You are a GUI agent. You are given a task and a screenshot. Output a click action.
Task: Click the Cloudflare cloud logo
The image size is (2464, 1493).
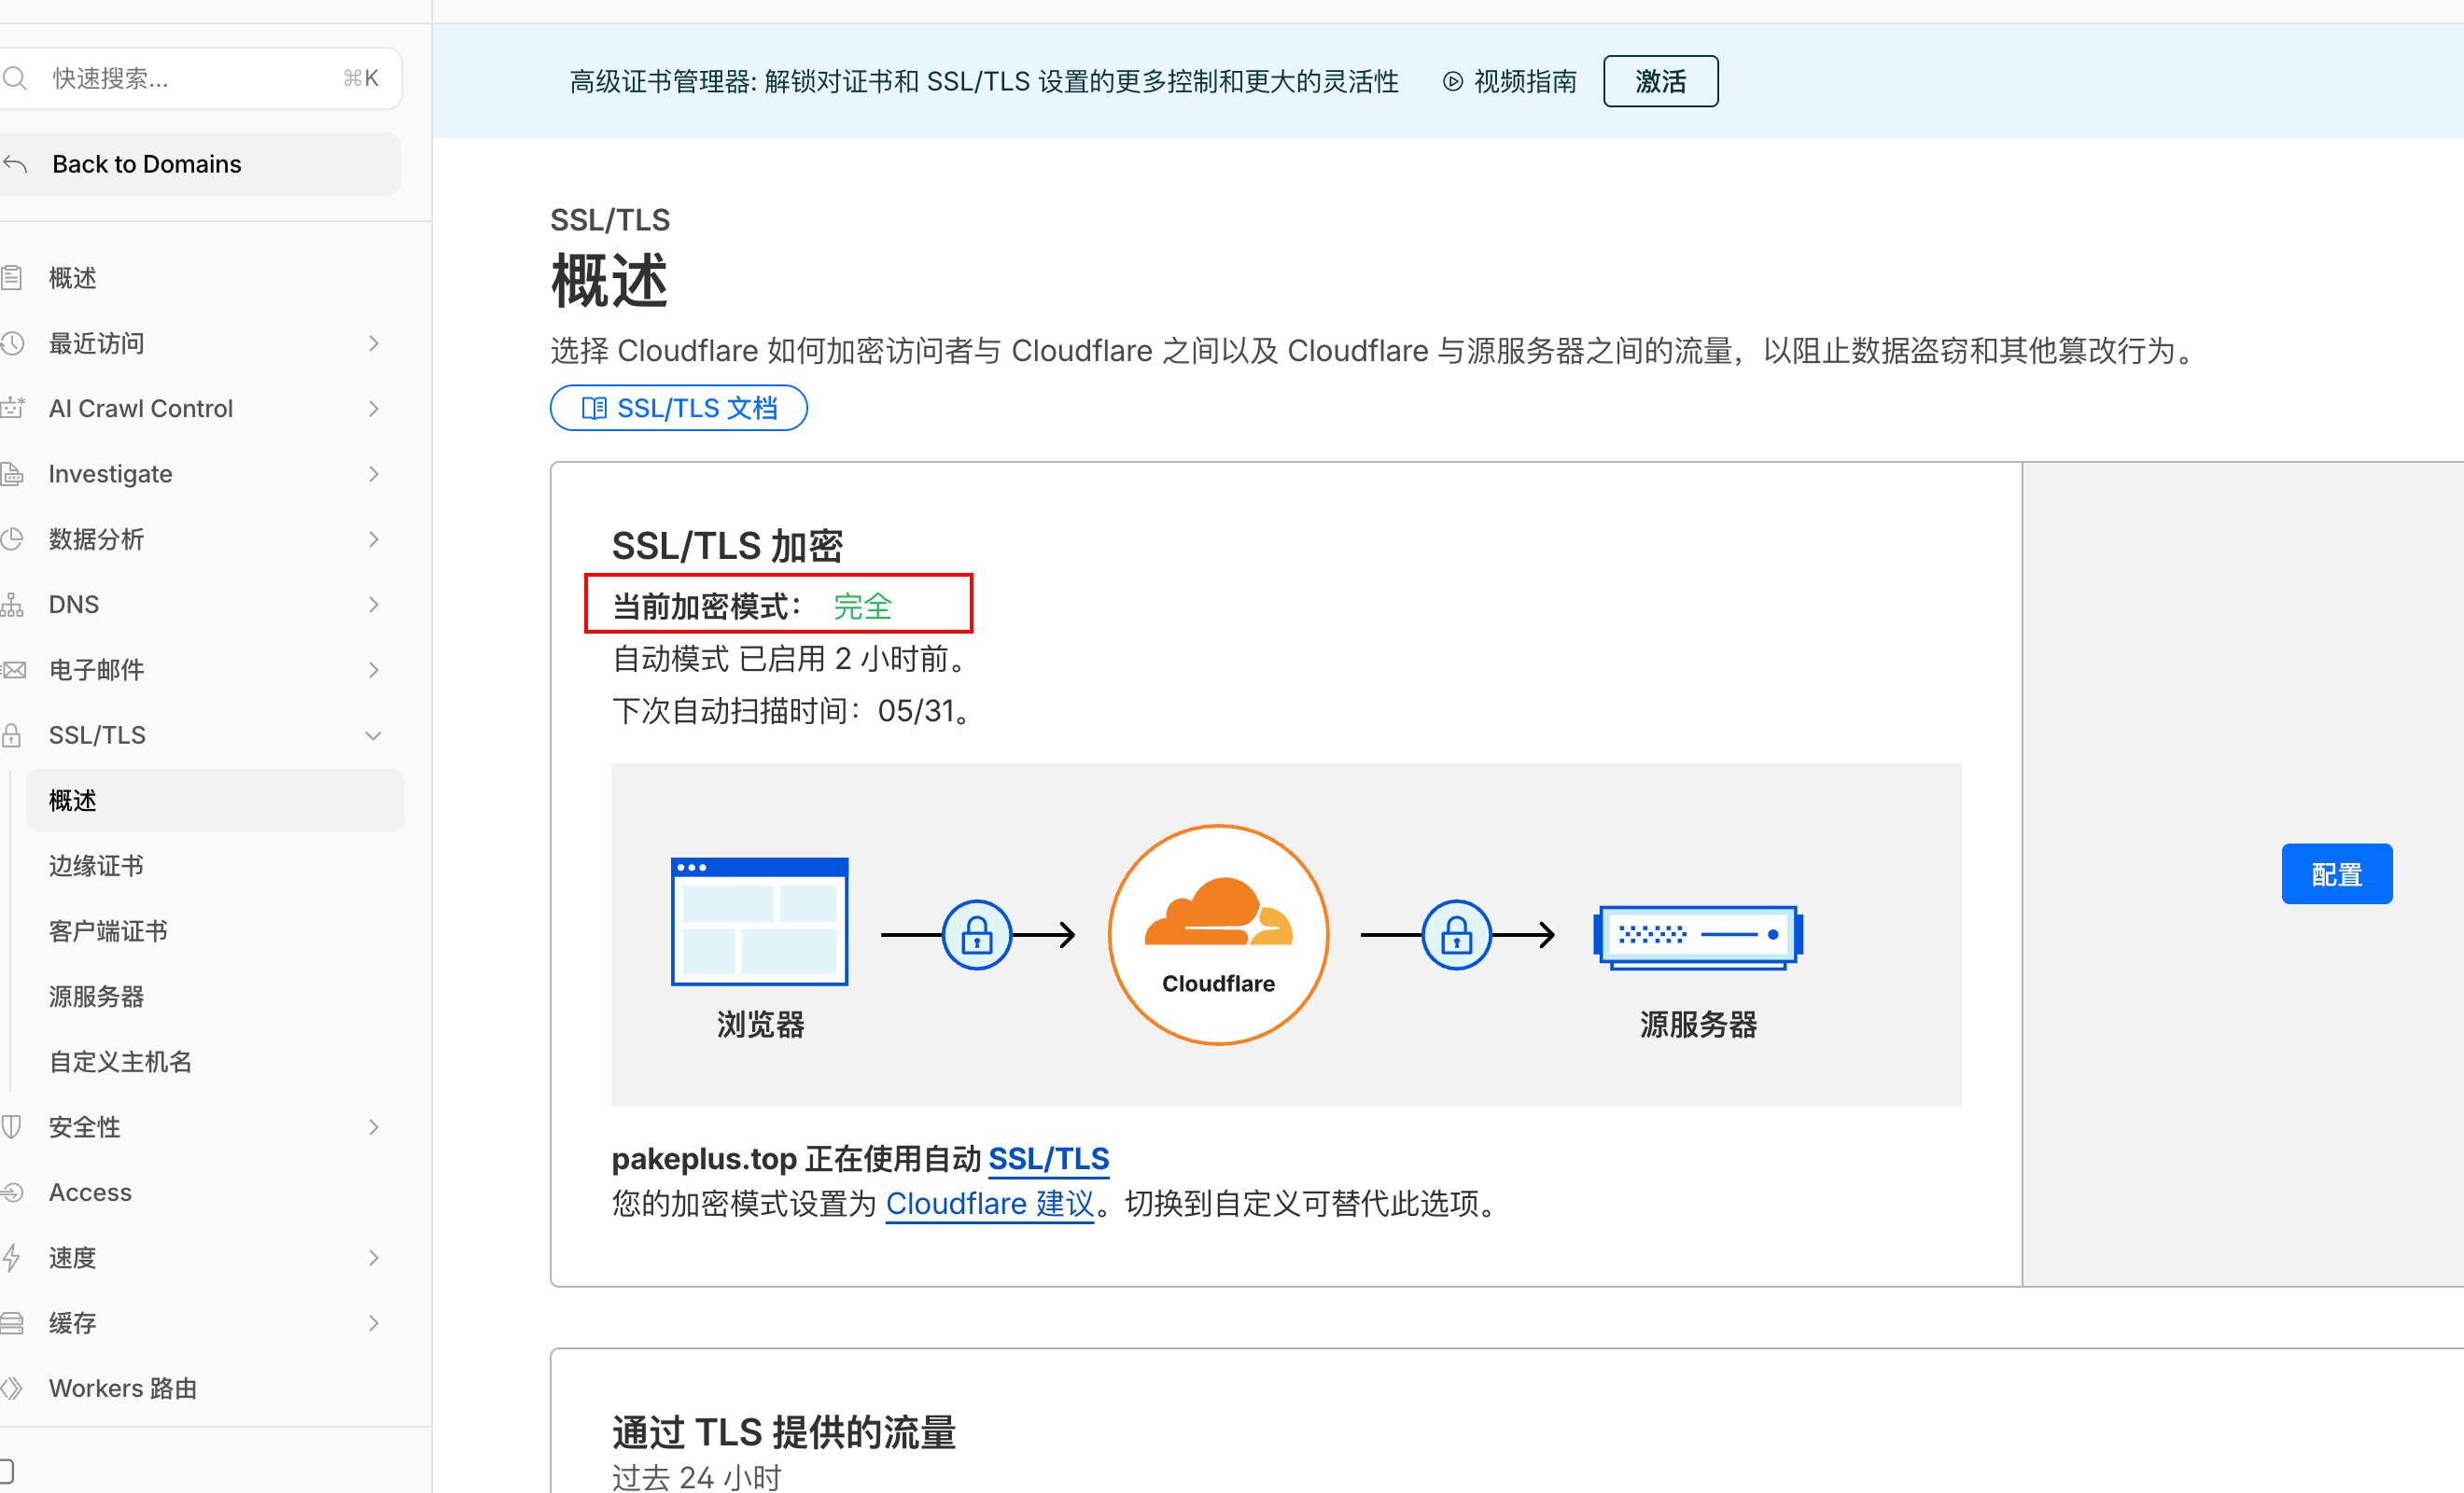pyautogui.click(x=1218, y=912)
